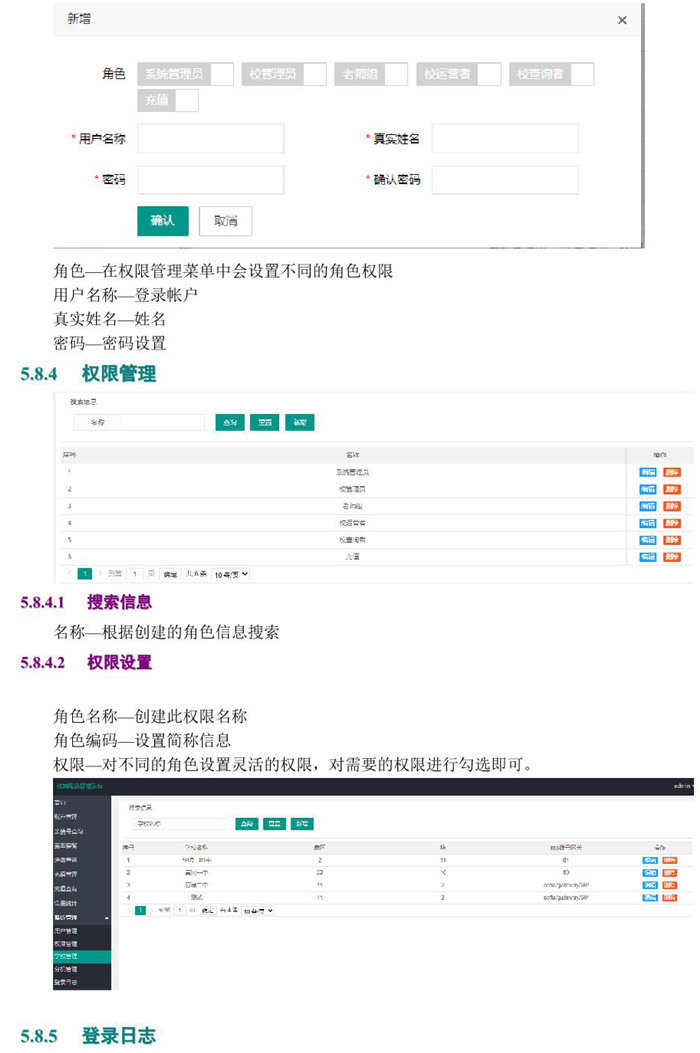This screenshot has width=700, height=1053.
Task: Focus the 真实姓名 text box
Action: click(x=505, y=139)
